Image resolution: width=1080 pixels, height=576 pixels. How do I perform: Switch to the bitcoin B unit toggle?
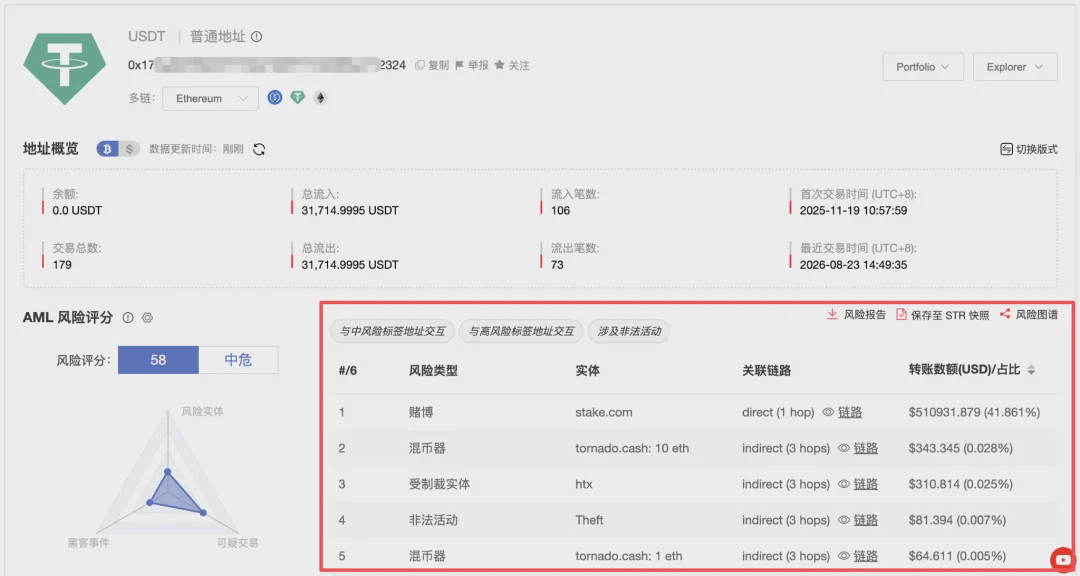pyautogui.click(x=107, y=149)
